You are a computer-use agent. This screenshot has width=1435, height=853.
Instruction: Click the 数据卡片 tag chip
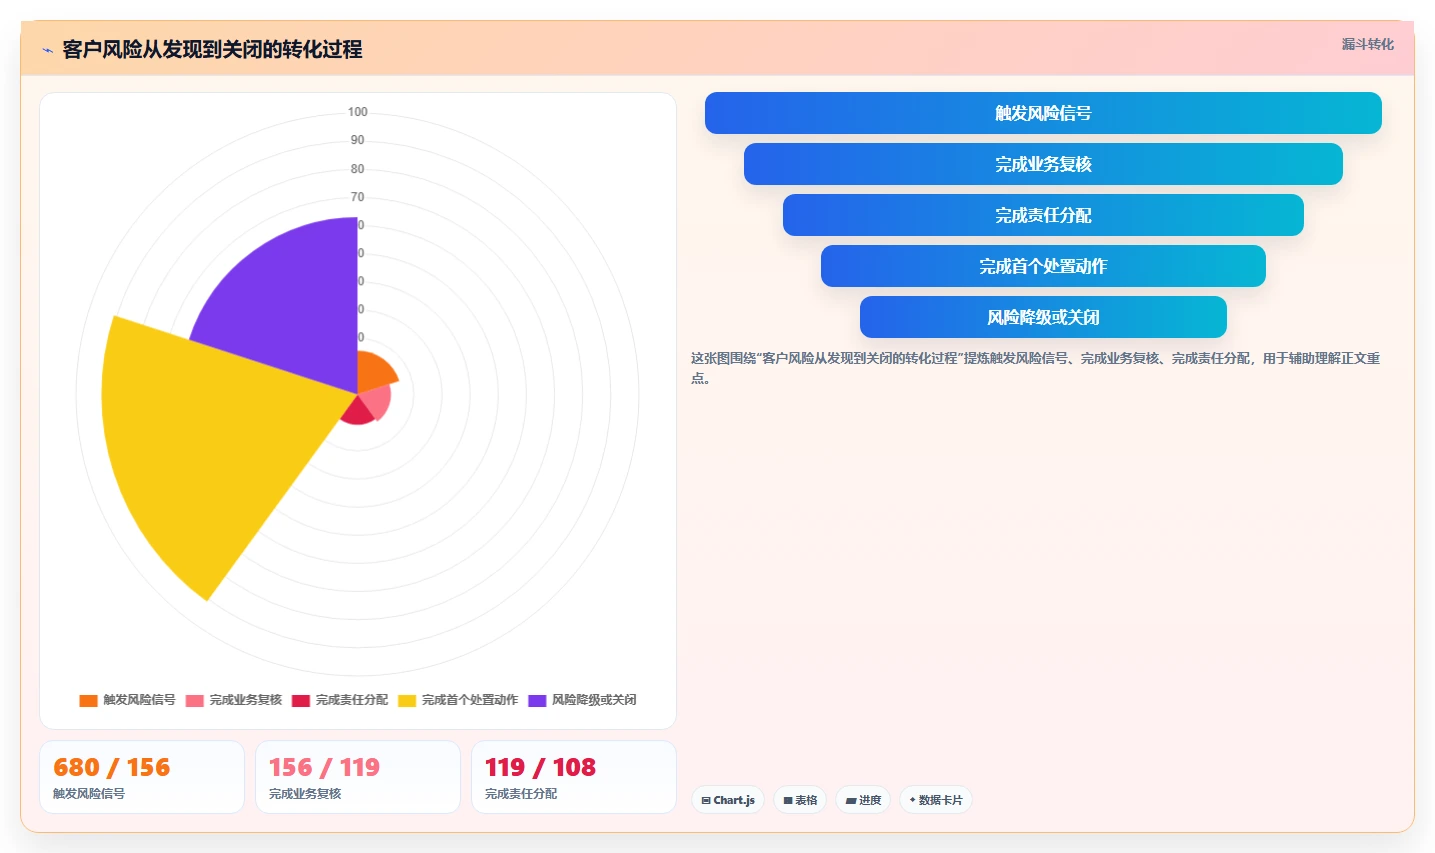tap(936, 800)
